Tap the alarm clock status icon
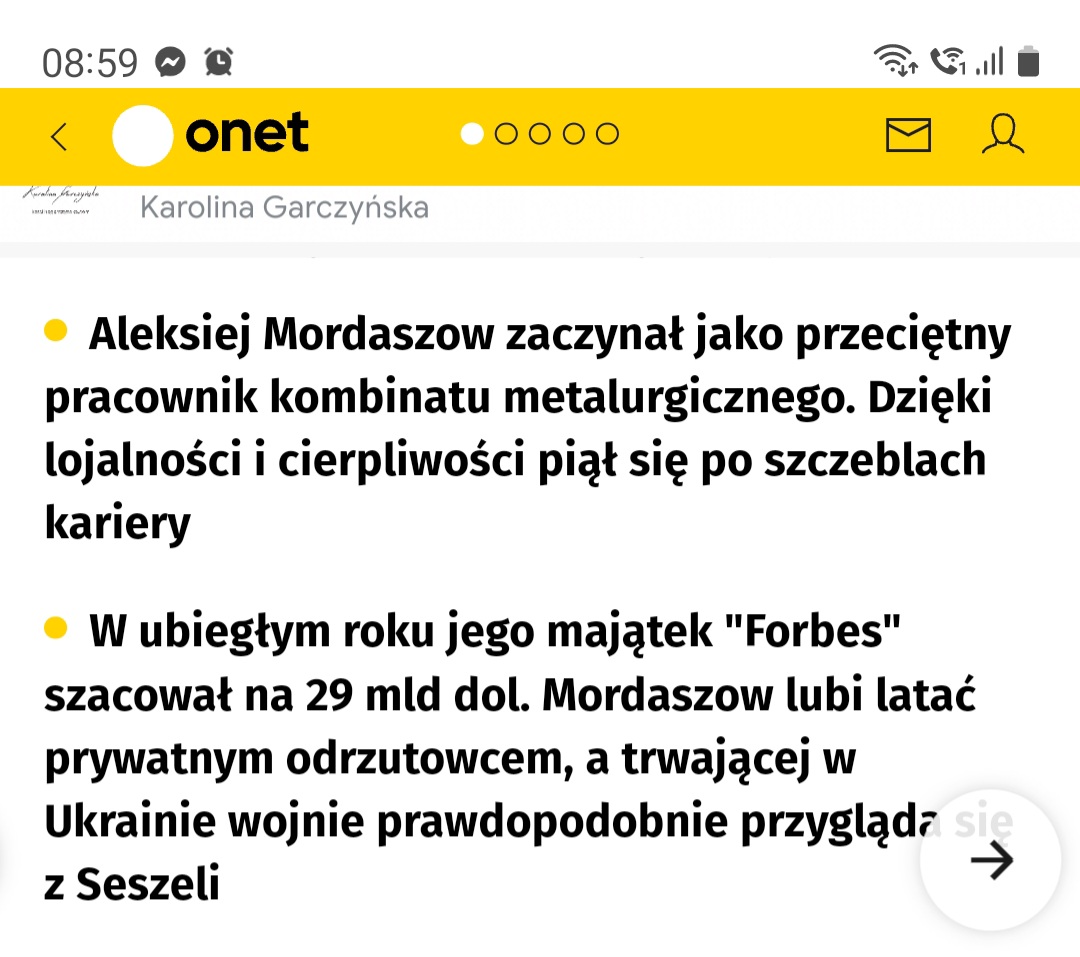 (218, 62)
